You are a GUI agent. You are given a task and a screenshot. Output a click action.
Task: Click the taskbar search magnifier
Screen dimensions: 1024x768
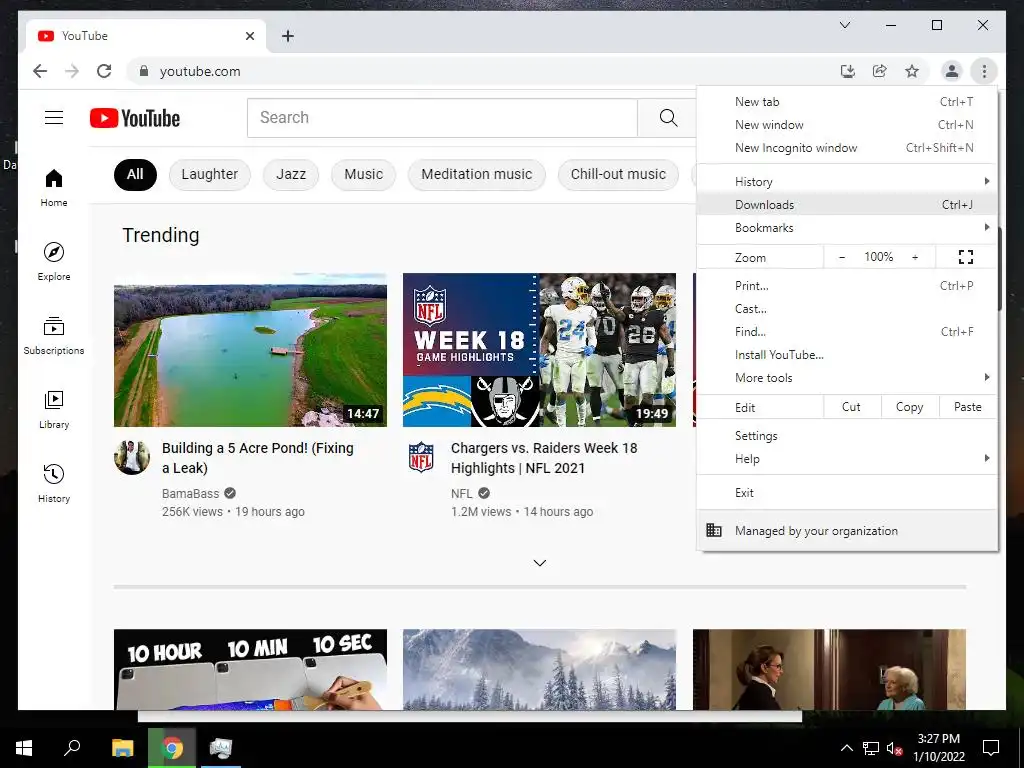pyautogui.click(x=72, y=748)
